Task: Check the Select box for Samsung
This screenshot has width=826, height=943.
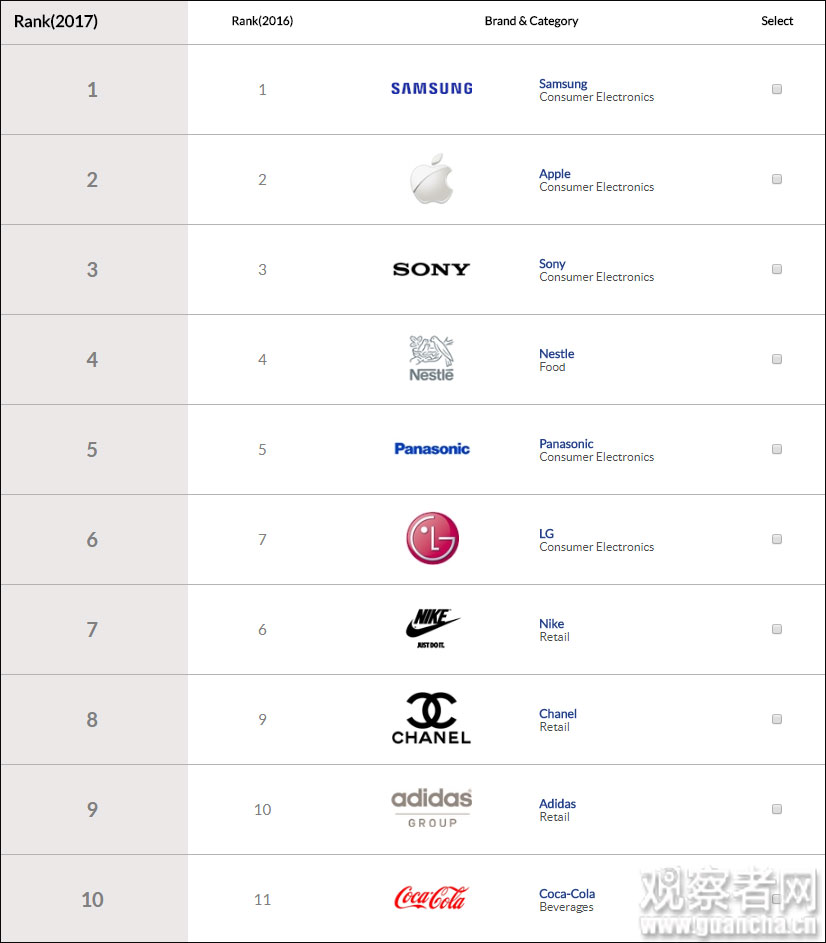Action: [777, 89]
